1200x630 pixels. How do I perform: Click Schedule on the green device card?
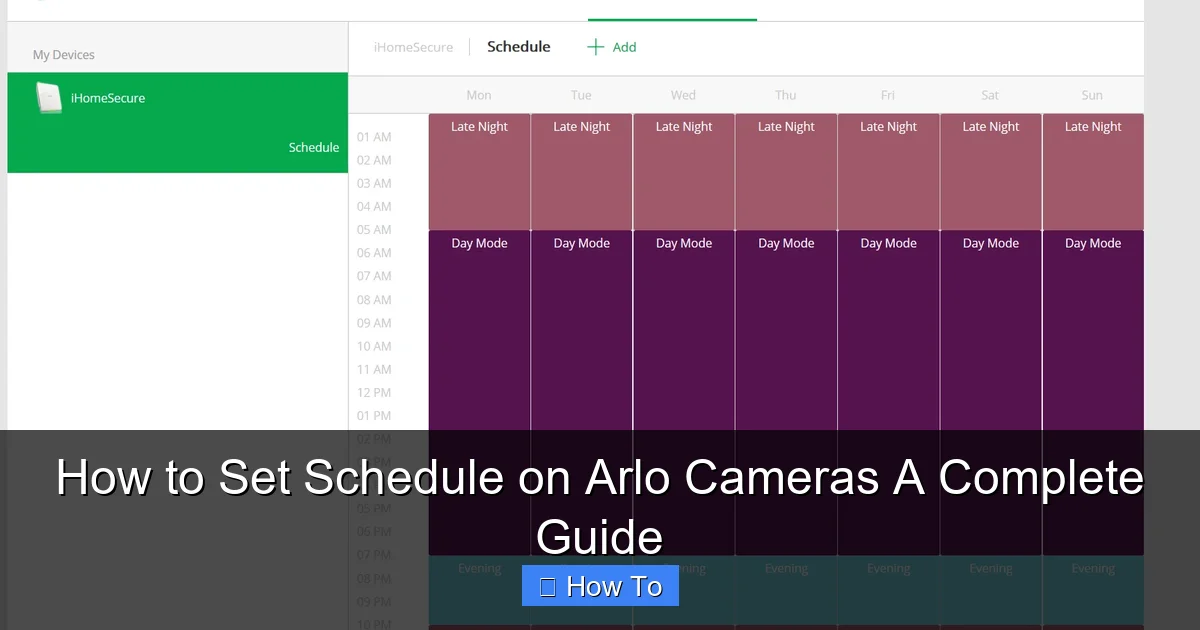[x=313, y=147]
